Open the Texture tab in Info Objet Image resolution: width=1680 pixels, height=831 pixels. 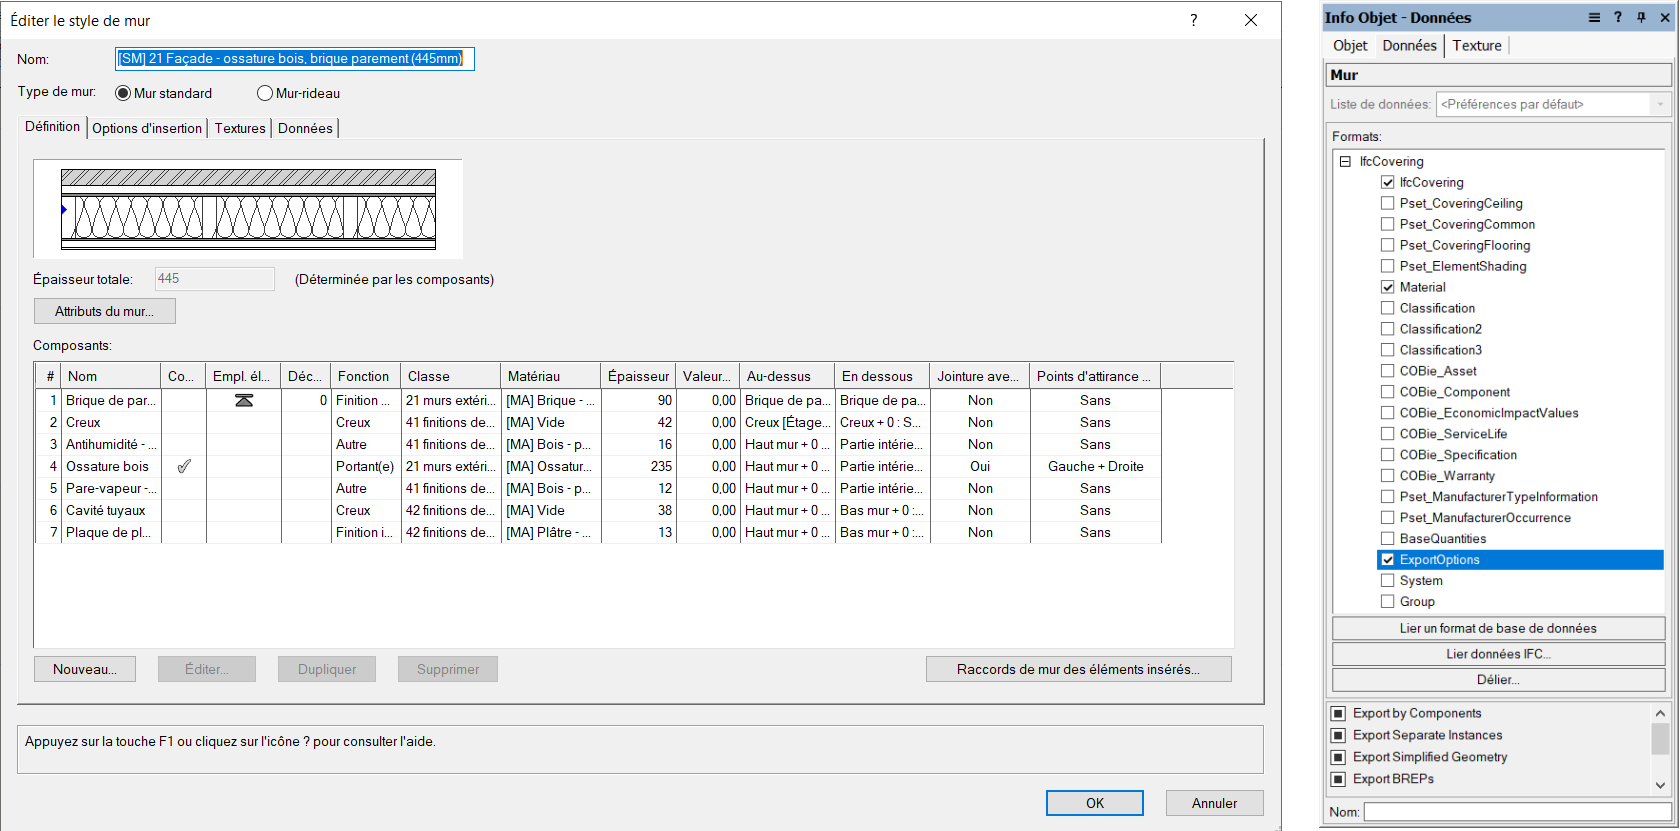pos(1476,45)
